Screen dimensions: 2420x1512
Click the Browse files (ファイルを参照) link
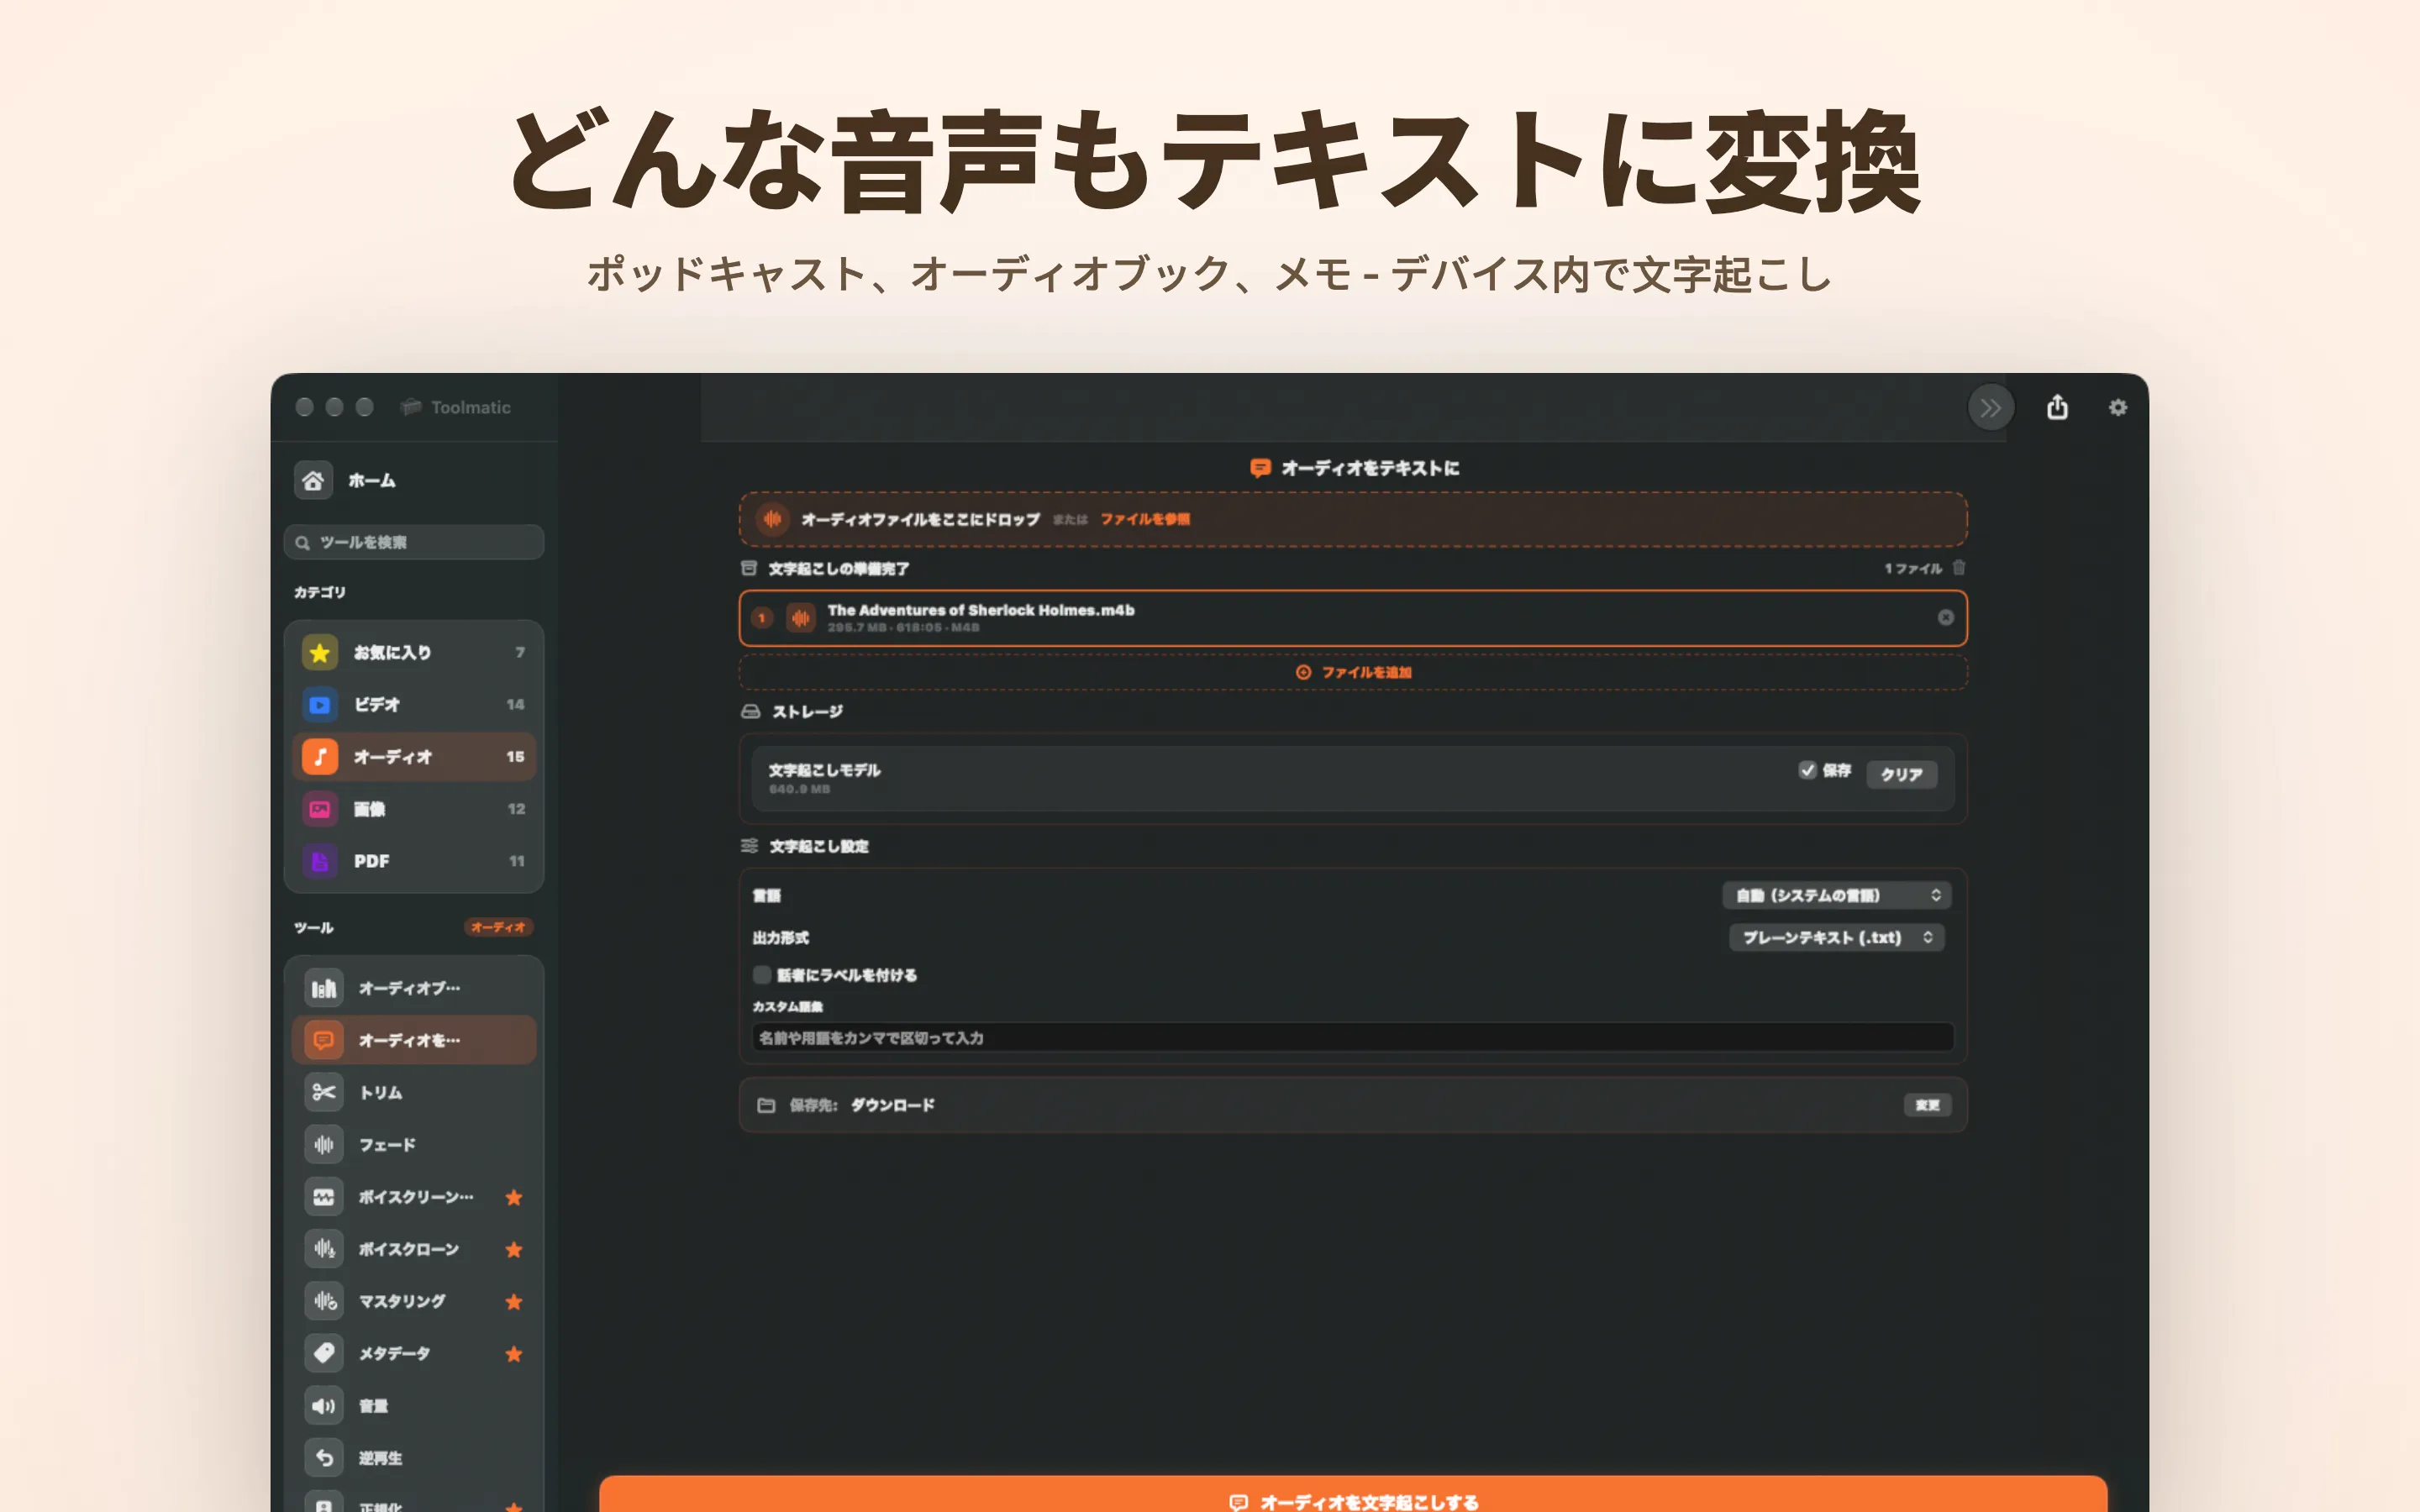click(x=1145, y=519)
